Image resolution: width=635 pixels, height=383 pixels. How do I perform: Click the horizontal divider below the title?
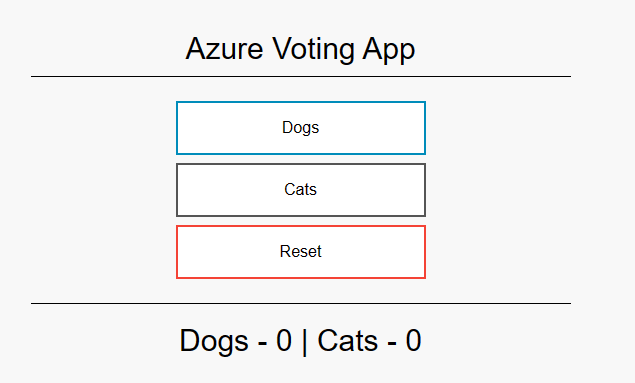point(301,76)
